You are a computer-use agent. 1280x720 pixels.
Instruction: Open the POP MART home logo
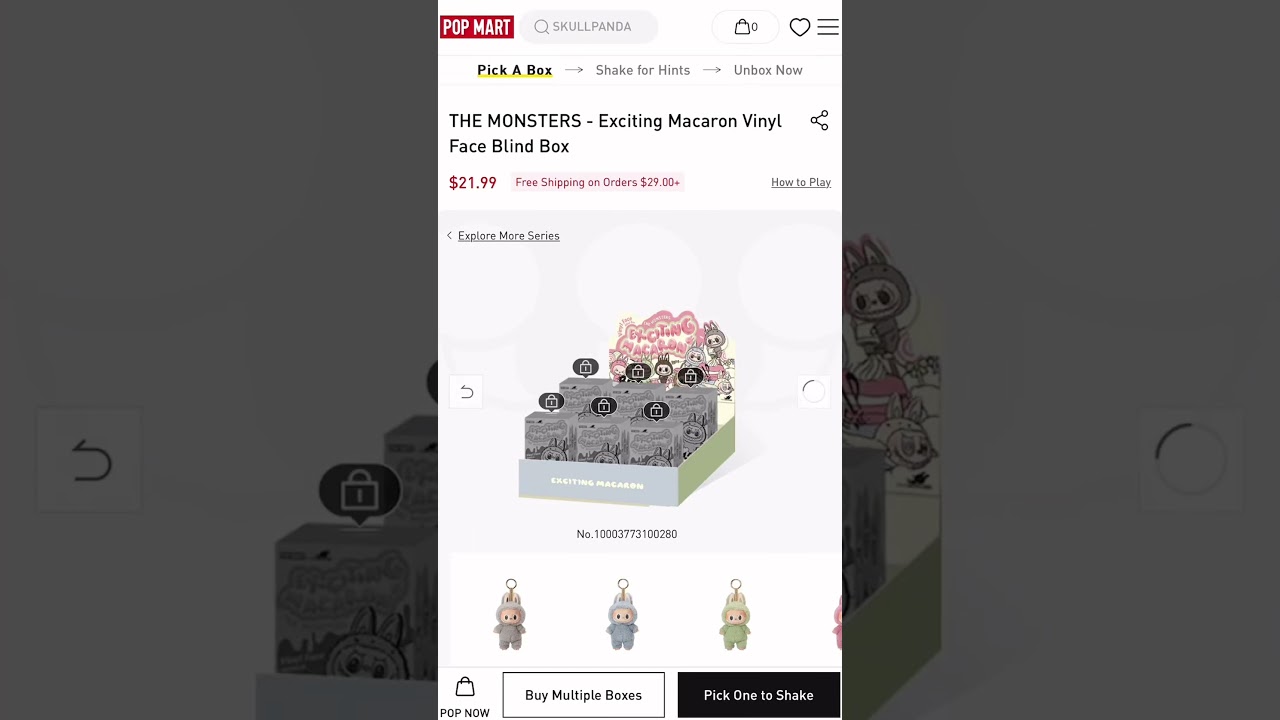click(477, 27)
